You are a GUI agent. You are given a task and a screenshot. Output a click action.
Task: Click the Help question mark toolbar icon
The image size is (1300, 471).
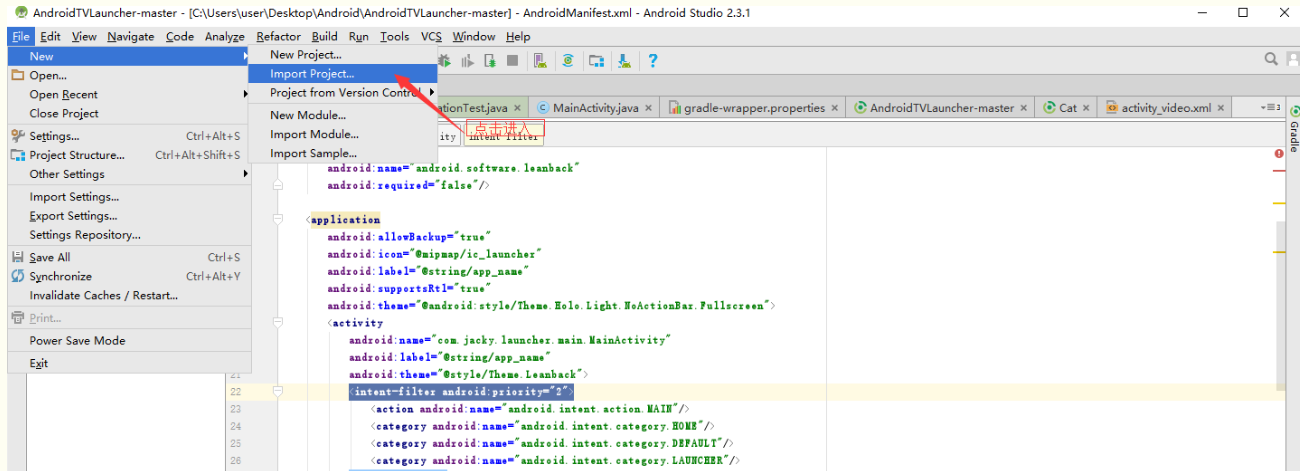click(652, 61)
